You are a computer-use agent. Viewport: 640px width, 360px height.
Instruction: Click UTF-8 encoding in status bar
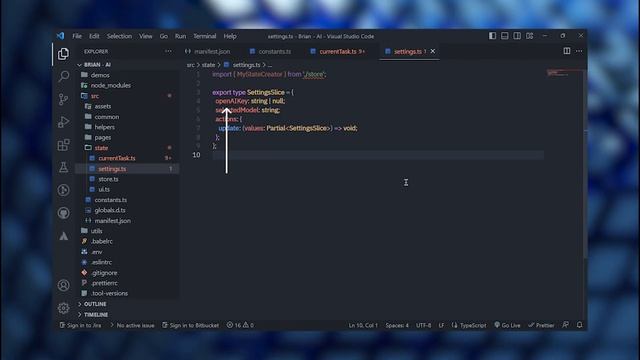point(423,325)
